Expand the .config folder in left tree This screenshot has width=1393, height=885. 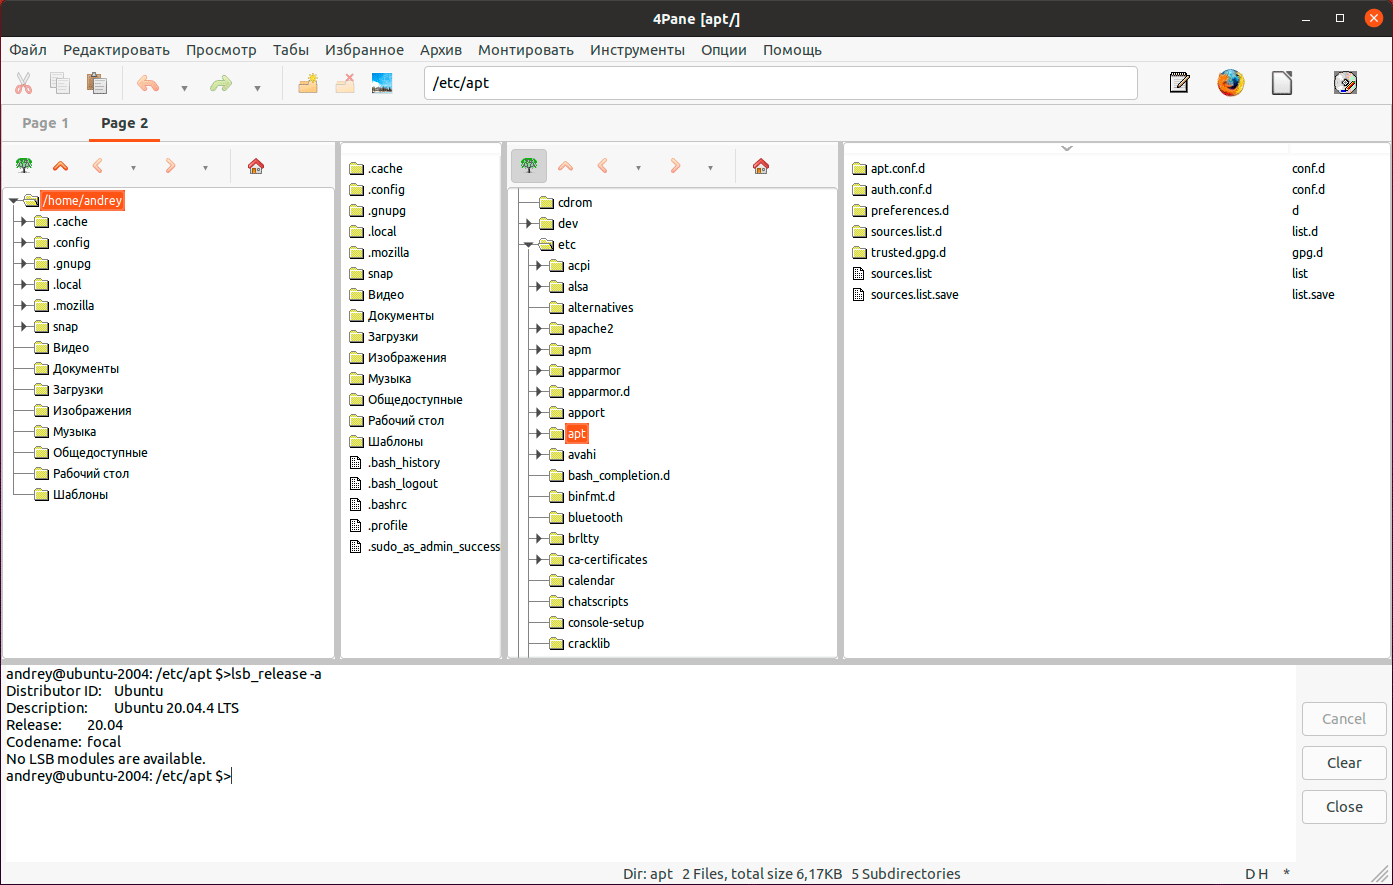click(x=22, y=243)
